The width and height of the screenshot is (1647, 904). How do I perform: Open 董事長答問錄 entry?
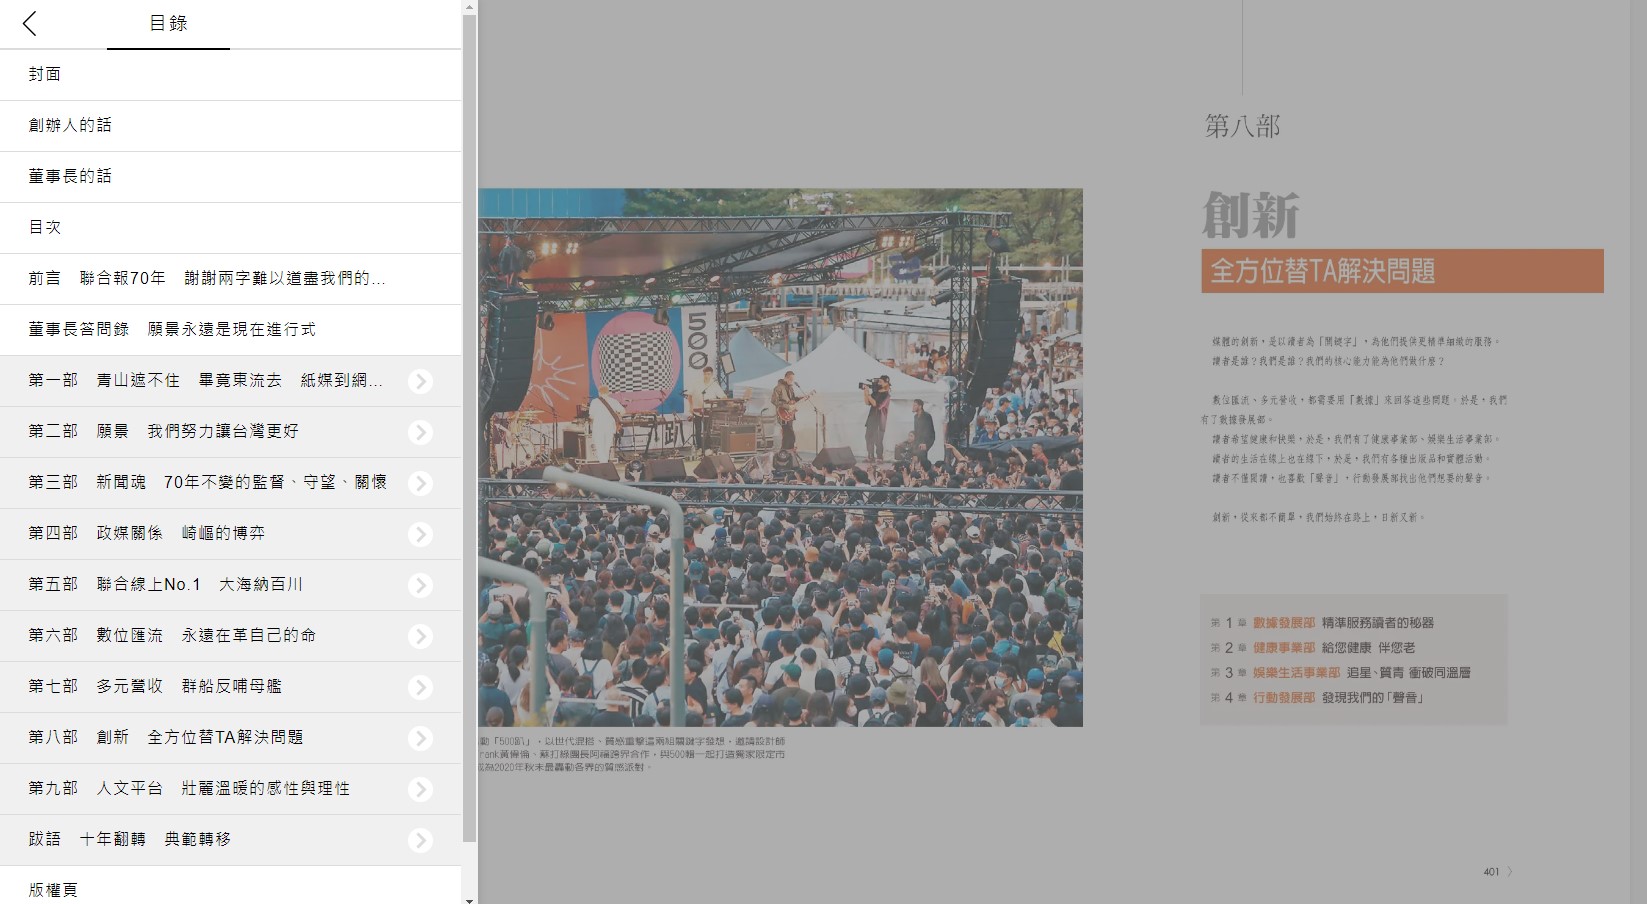click(x=172, y=329)
